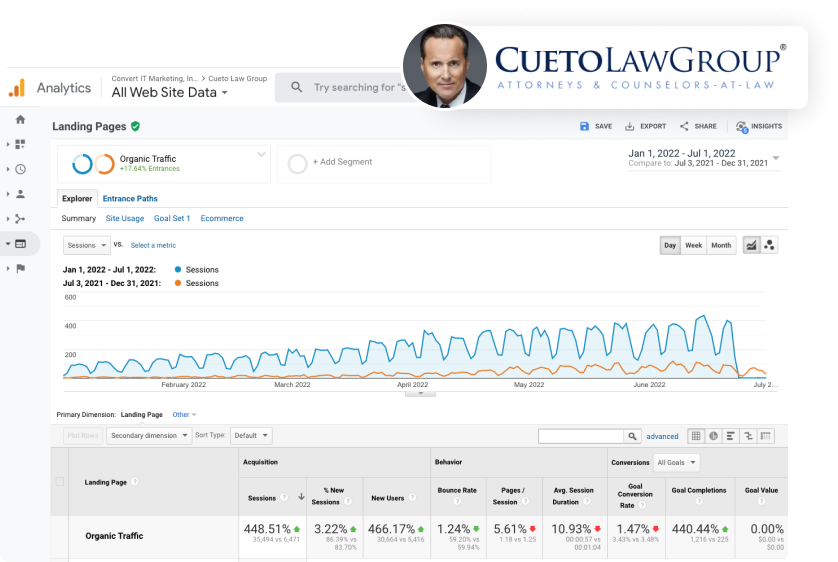Click the Landing Page primary dimension
Image resolution: width=838 pixels, height=562 pixels.
[x=142, y=415]
